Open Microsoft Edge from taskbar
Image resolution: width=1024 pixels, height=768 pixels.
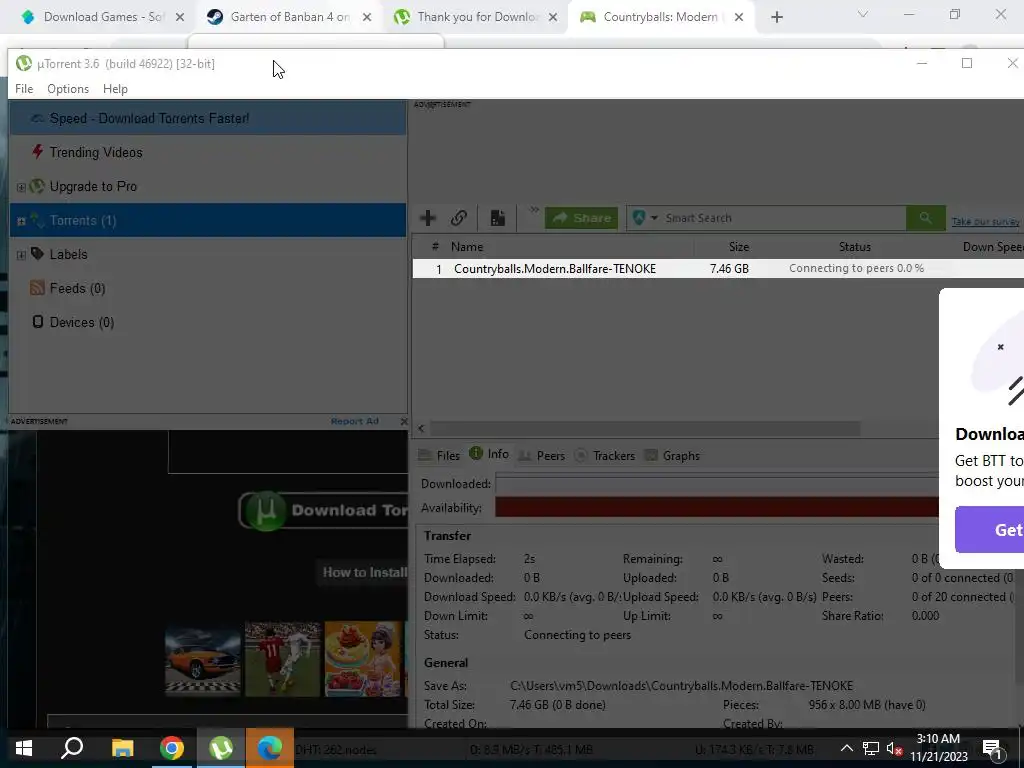point(270,748)
